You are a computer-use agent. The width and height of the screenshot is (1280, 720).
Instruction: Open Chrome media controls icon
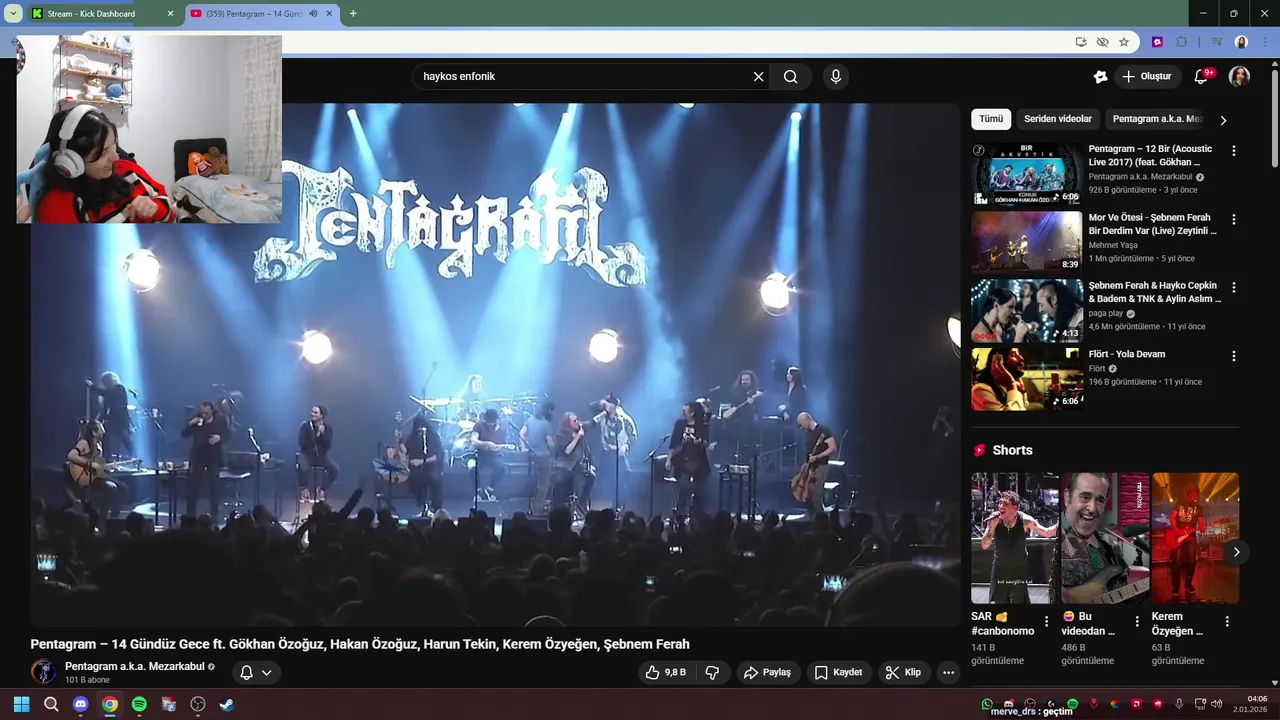click(x=1217, y=42)
